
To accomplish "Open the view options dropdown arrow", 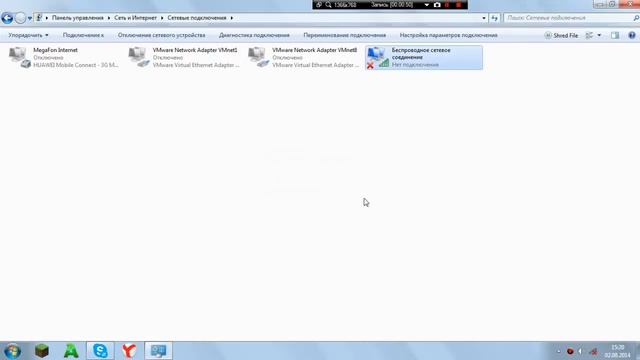I will [x=599, y=36].
